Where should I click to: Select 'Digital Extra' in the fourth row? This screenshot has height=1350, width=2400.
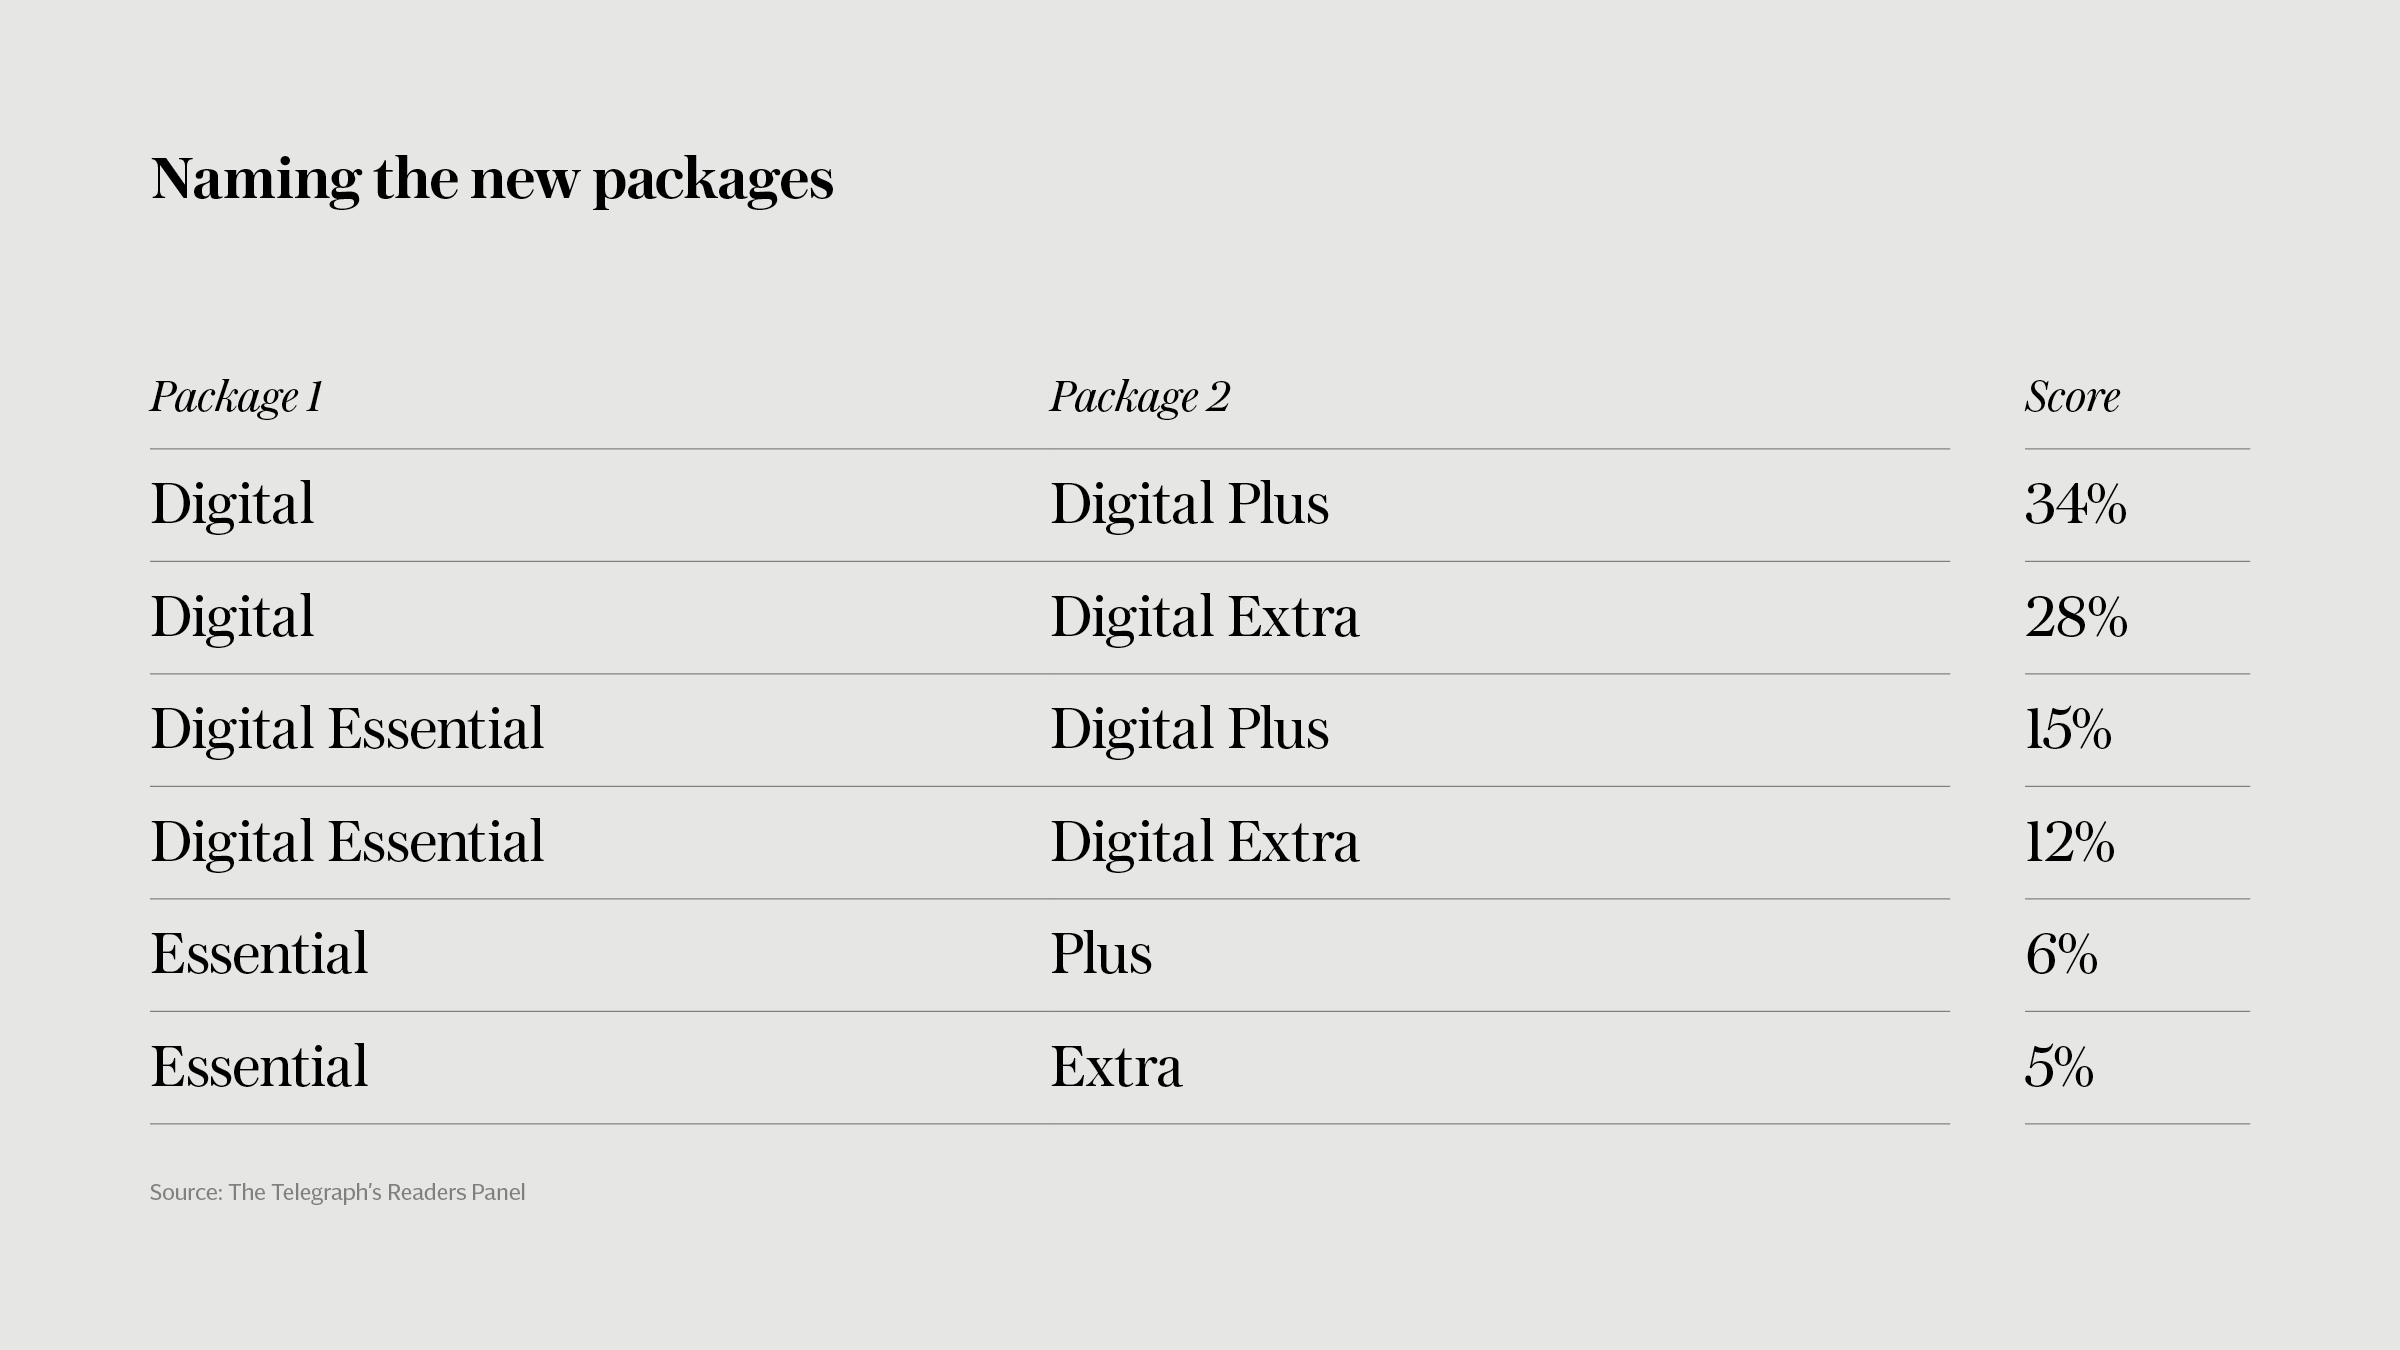pos(1204,842)
